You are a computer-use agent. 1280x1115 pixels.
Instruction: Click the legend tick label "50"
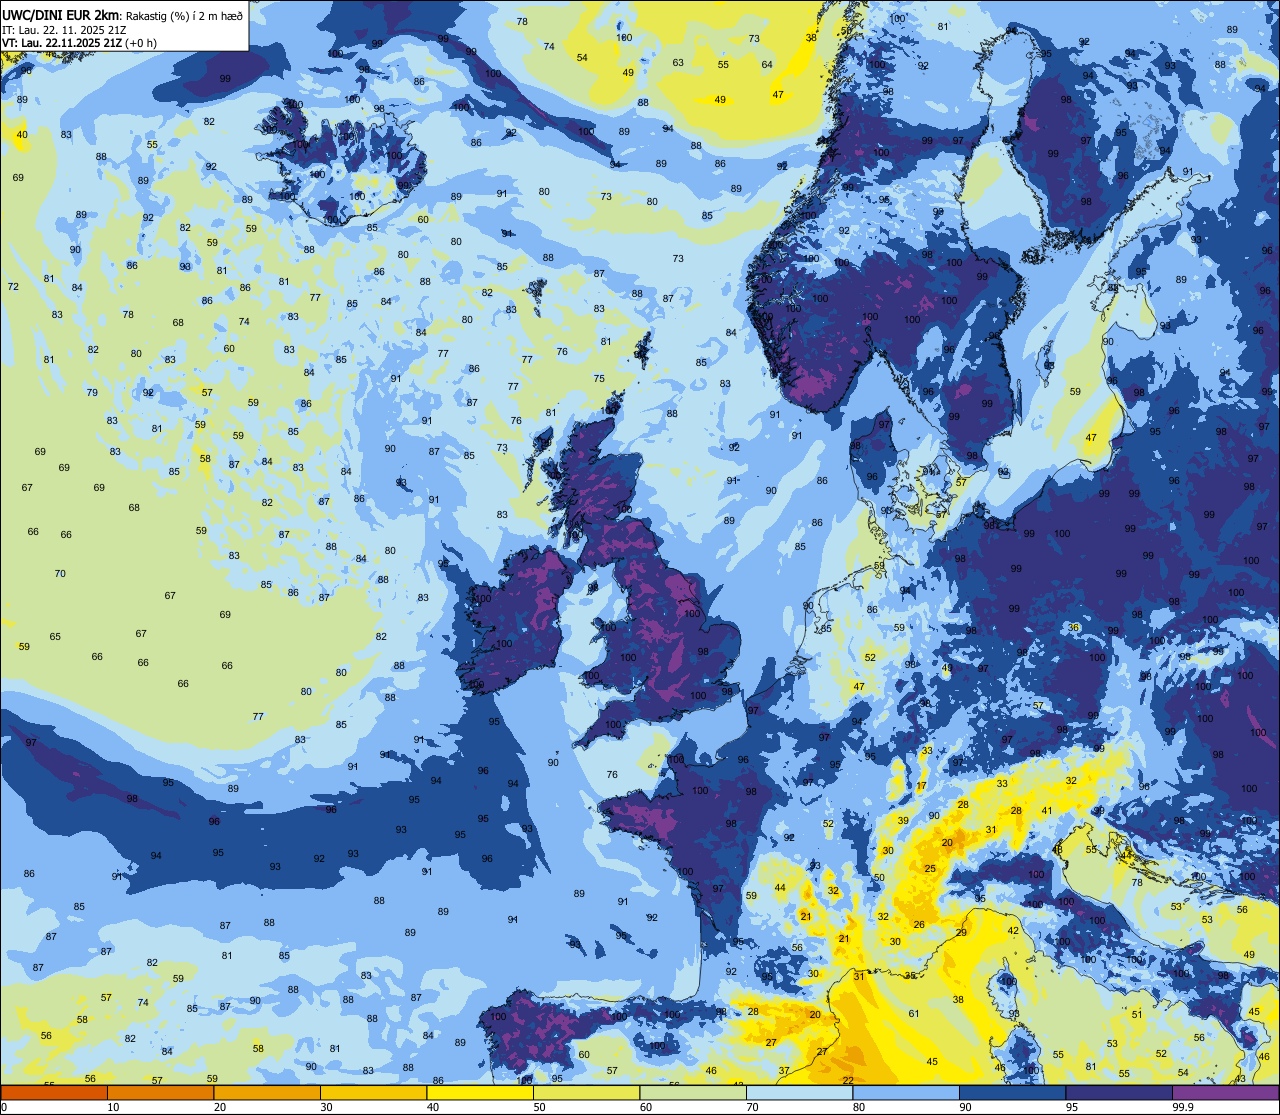[x=539, y=1107]
